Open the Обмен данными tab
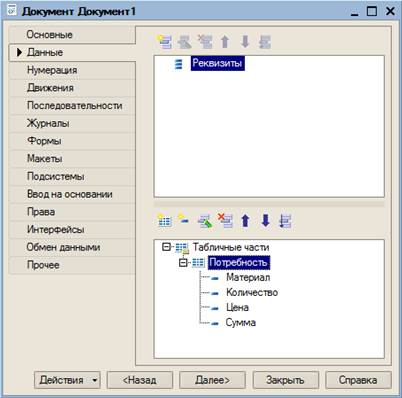The height and width of the screenshot is (398, 402). tap(72, 247)
